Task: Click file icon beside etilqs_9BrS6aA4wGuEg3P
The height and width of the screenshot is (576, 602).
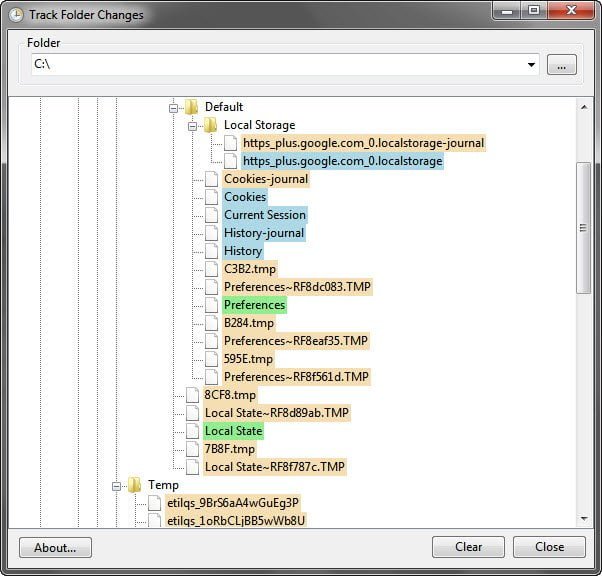Action: (x=154, y=503)
